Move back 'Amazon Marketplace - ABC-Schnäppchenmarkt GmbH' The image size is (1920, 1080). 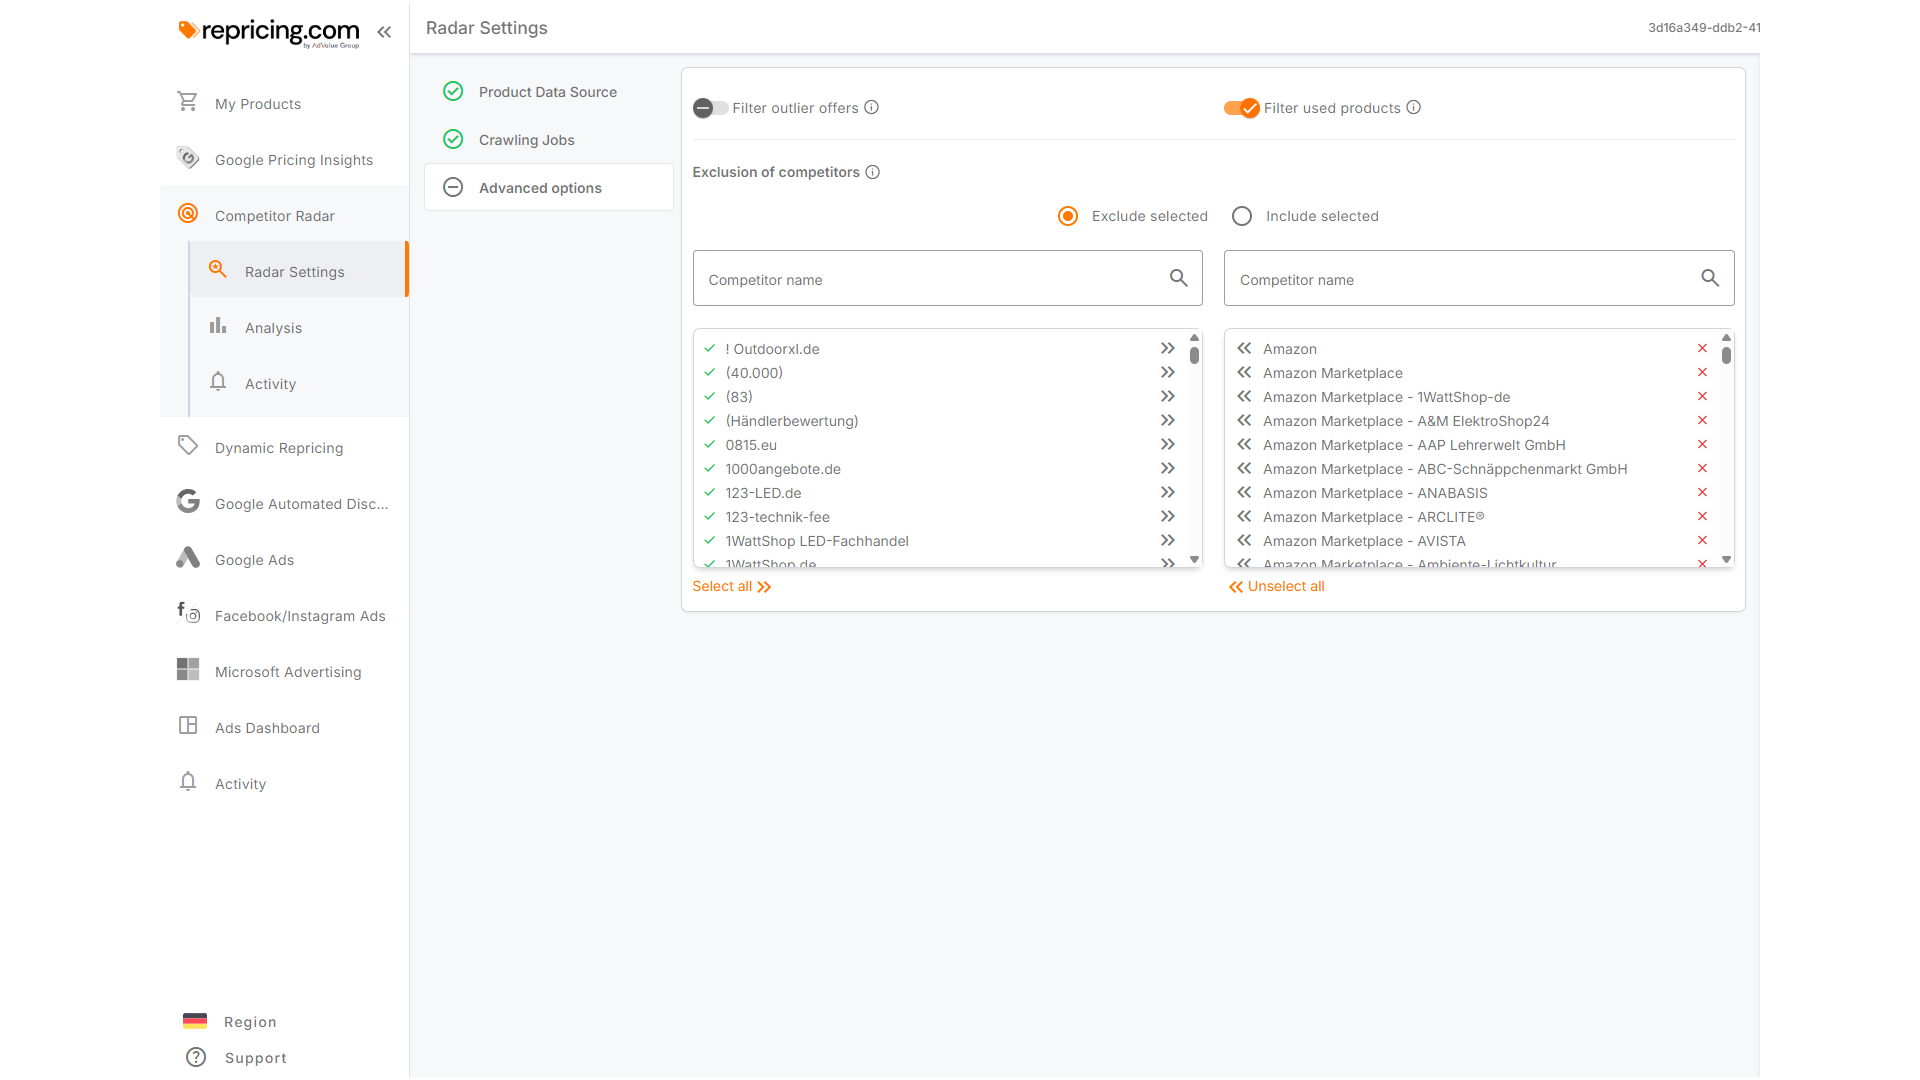(1244, 468)
